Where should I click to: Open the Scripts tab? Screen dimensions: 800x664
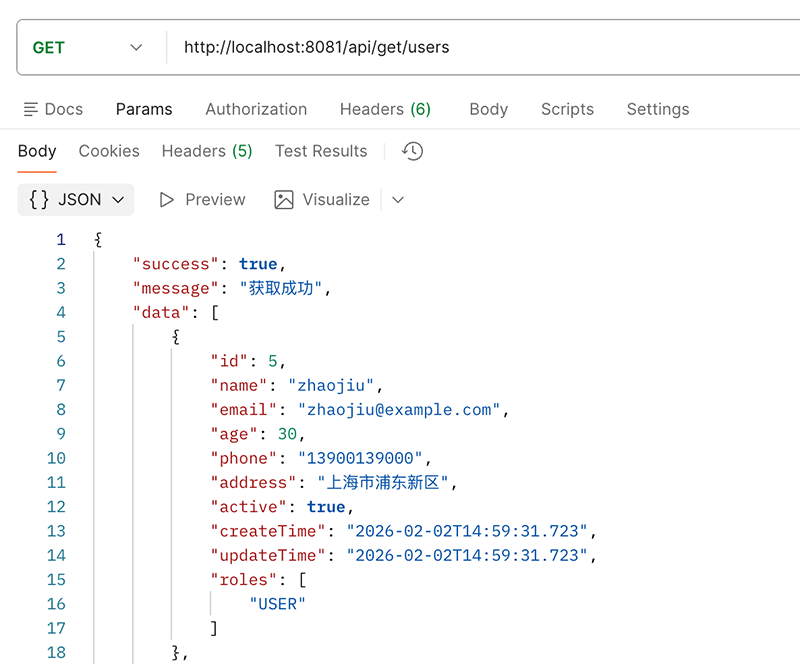pyautogui.click(x=567, y=109)
